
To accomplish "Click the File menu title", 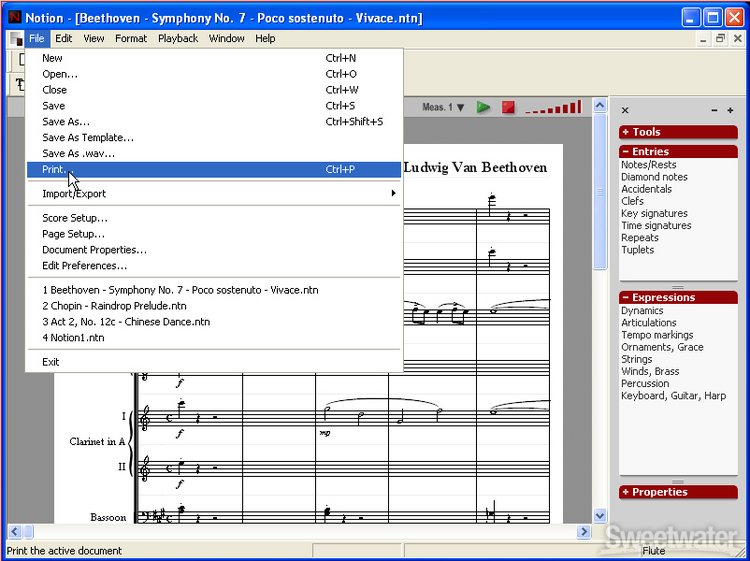I will 37,39.
